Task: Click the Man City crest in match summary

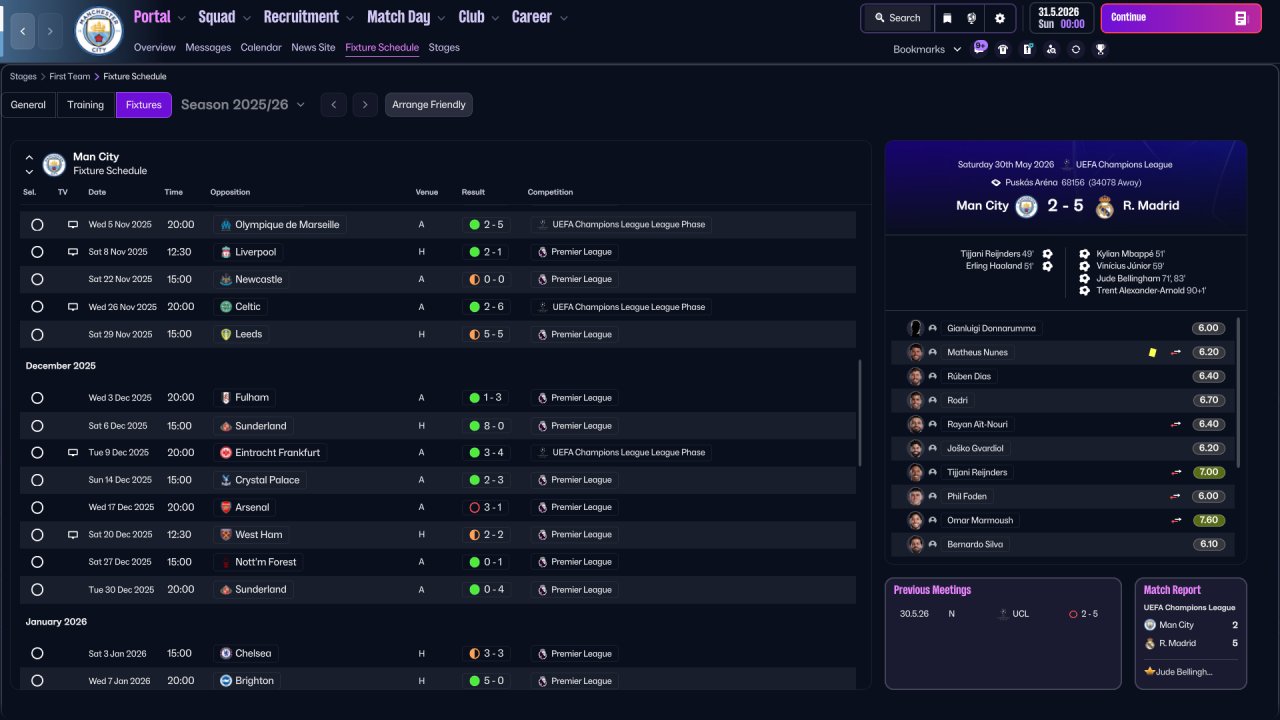Action: tap(1026, 206)
